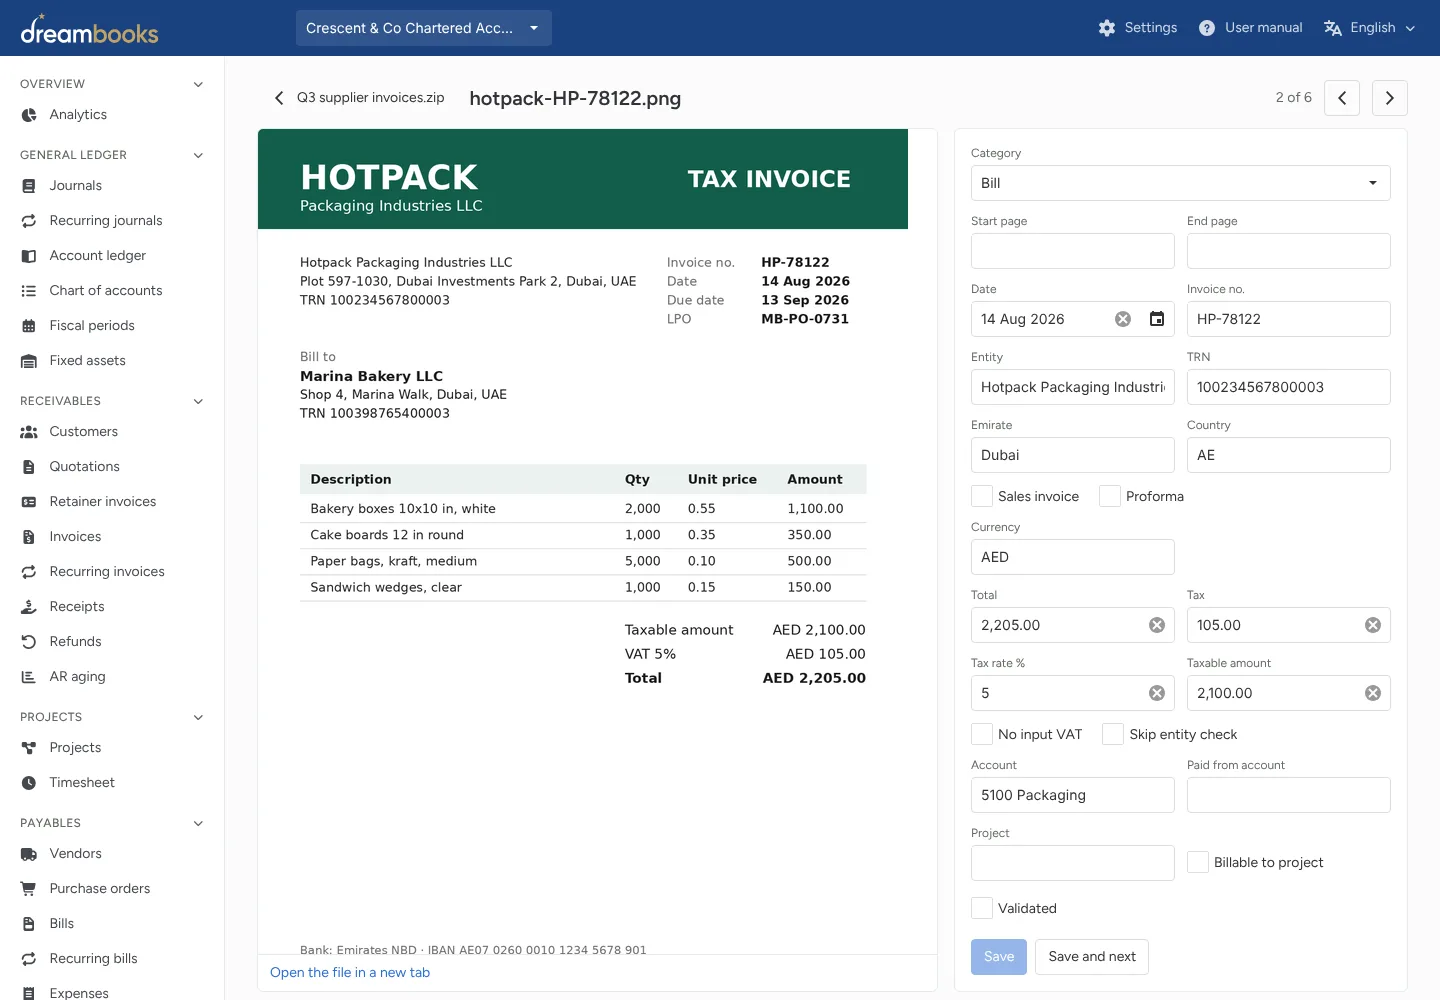Image resolution: width=1440 pixels, height=1000 pixels.
Task: Check the Billable to project box
Action: coord(1198,862)
